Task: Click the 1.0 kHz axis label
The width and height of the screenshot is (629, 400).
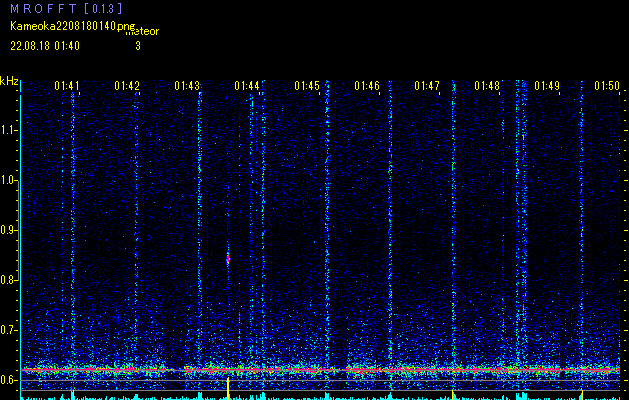Action: (x=8, y=181)
